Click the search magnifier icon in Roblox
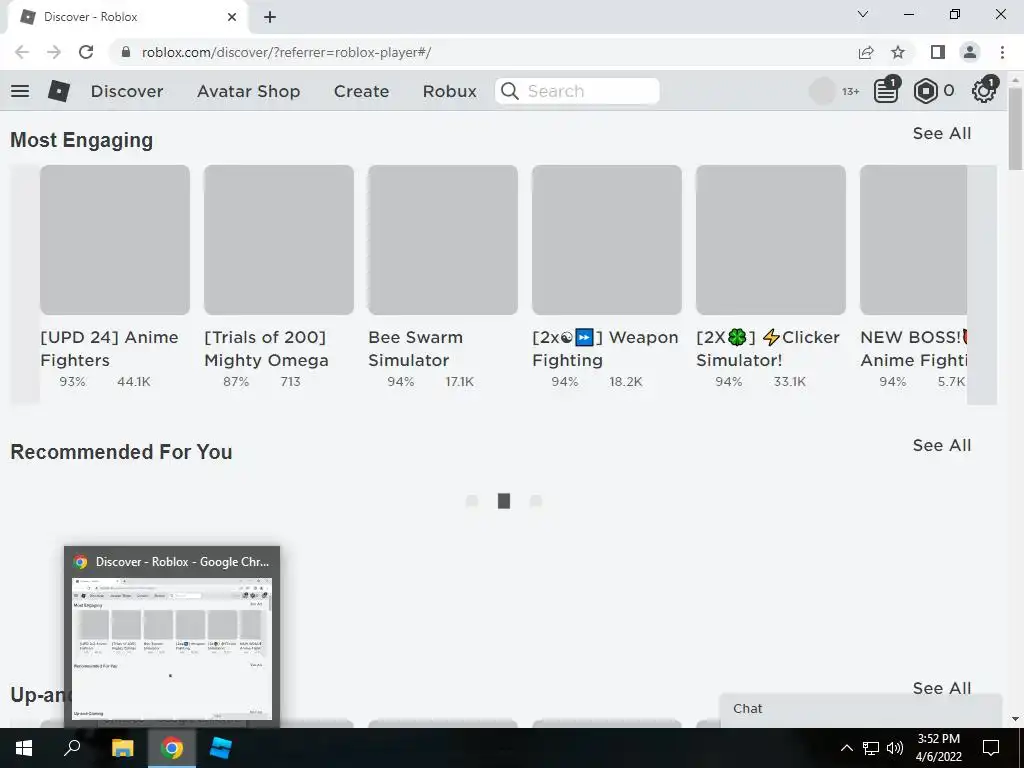Image resolution: width=1024 pixels, height=768 pixels. point(509,91)
